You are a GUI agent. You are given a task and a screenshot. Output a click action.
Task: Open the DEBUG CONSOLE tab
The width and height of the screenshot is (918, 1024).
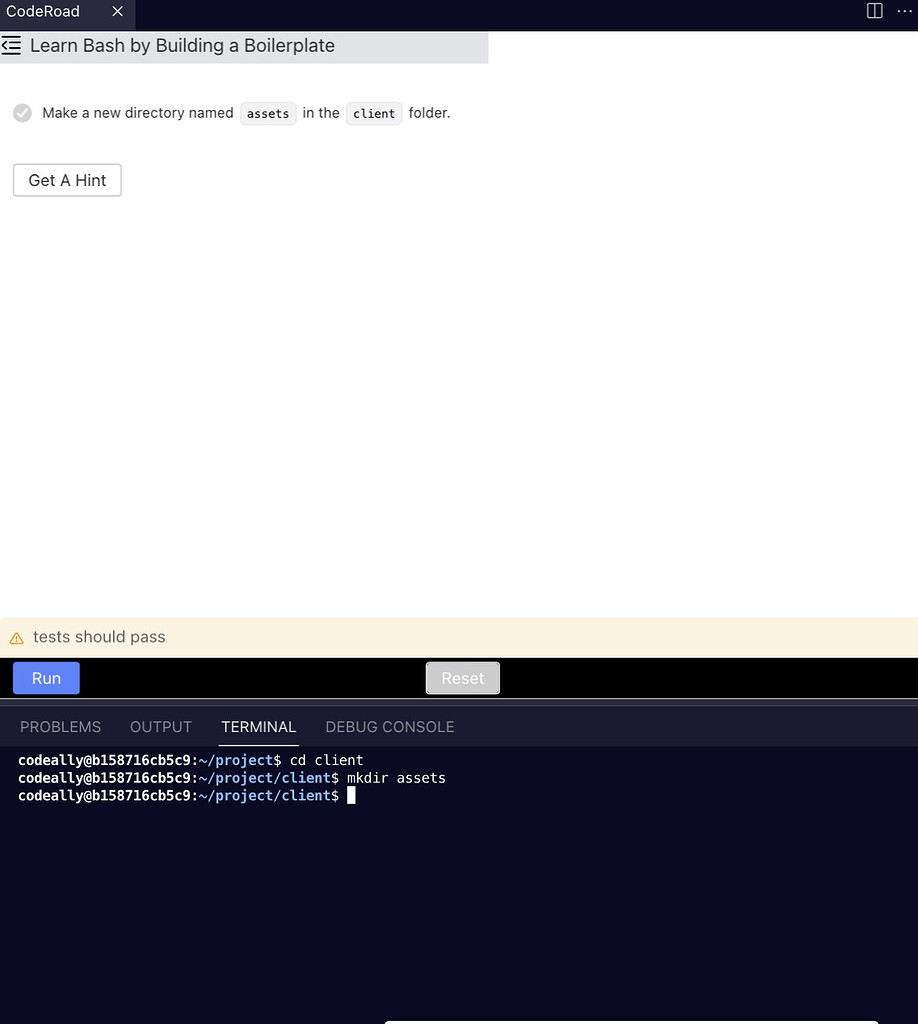389,727
